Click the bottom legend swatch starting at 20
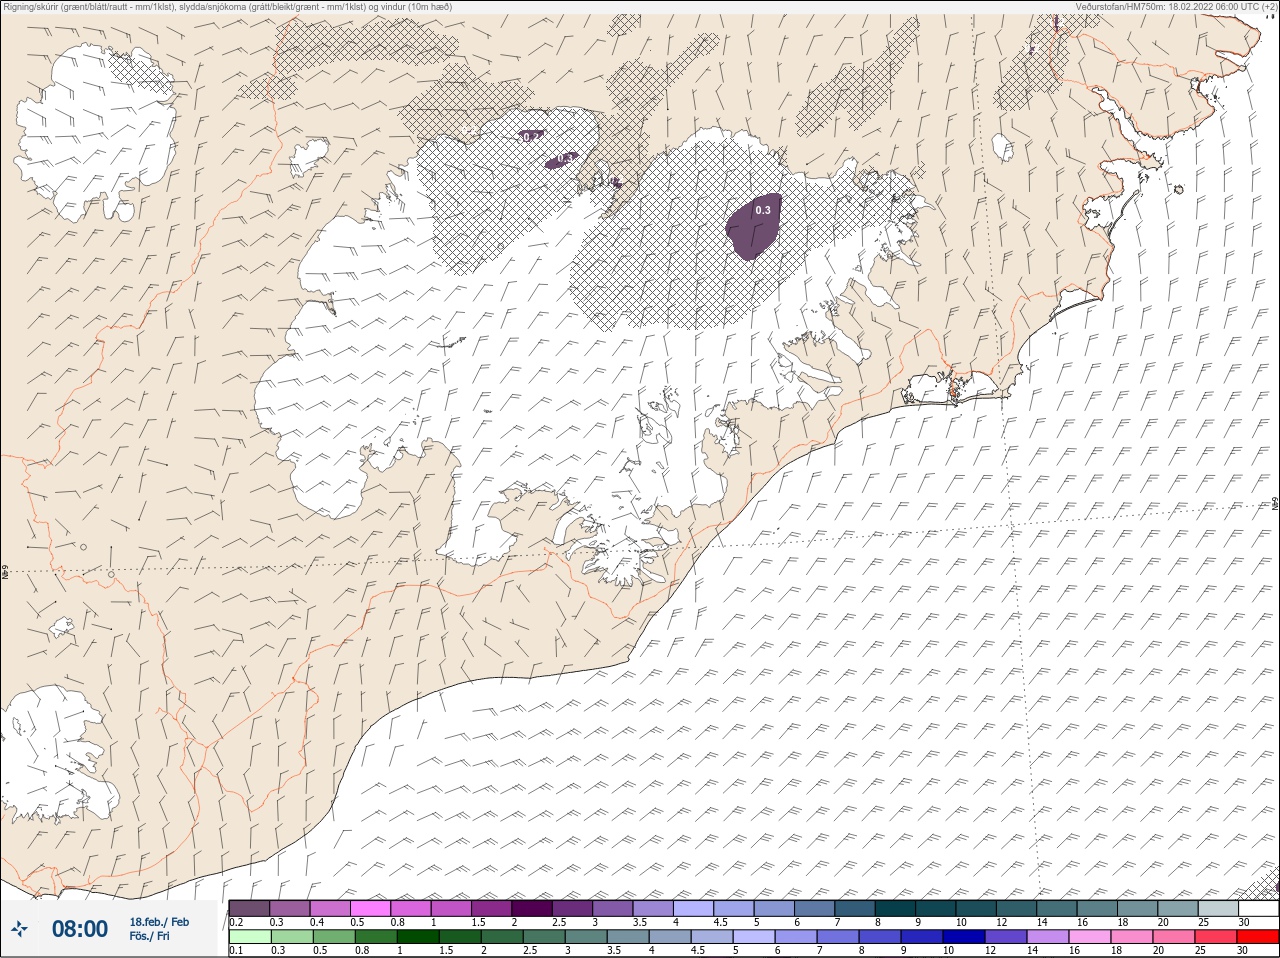The image size is (1280, 958). tap(1174, 937)
